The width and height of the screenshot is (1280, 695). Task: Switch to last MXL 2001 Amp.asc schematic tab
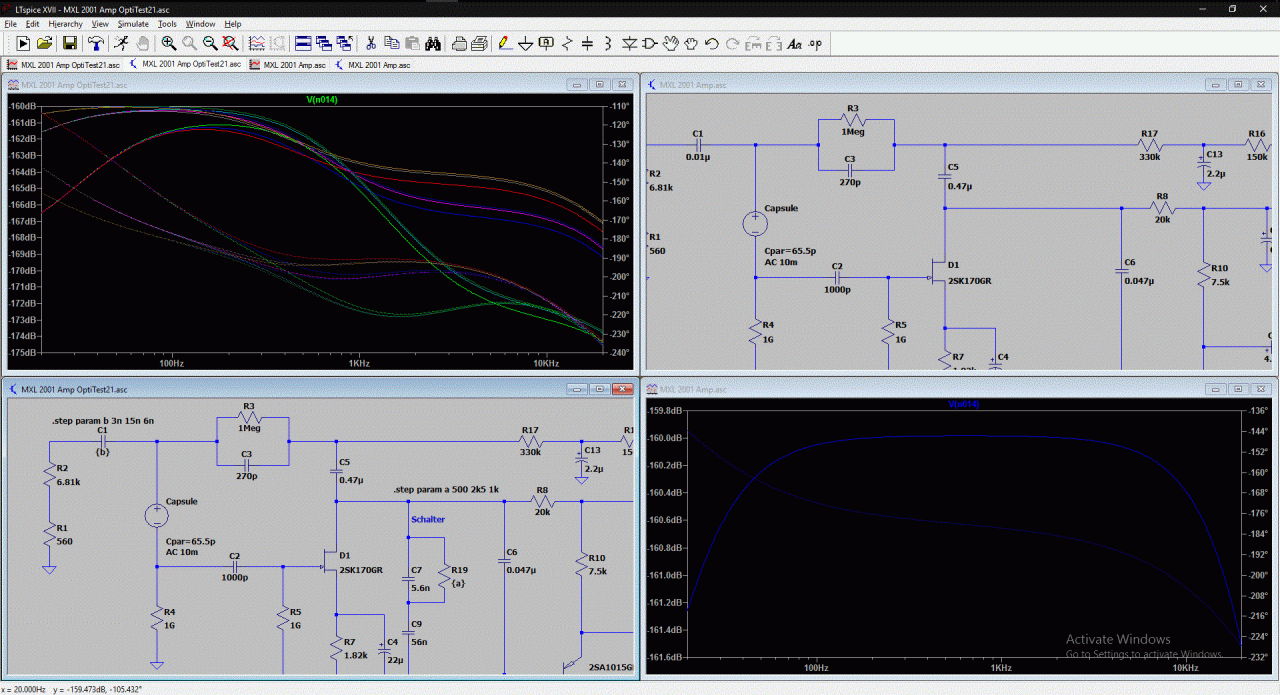[373, 64]
